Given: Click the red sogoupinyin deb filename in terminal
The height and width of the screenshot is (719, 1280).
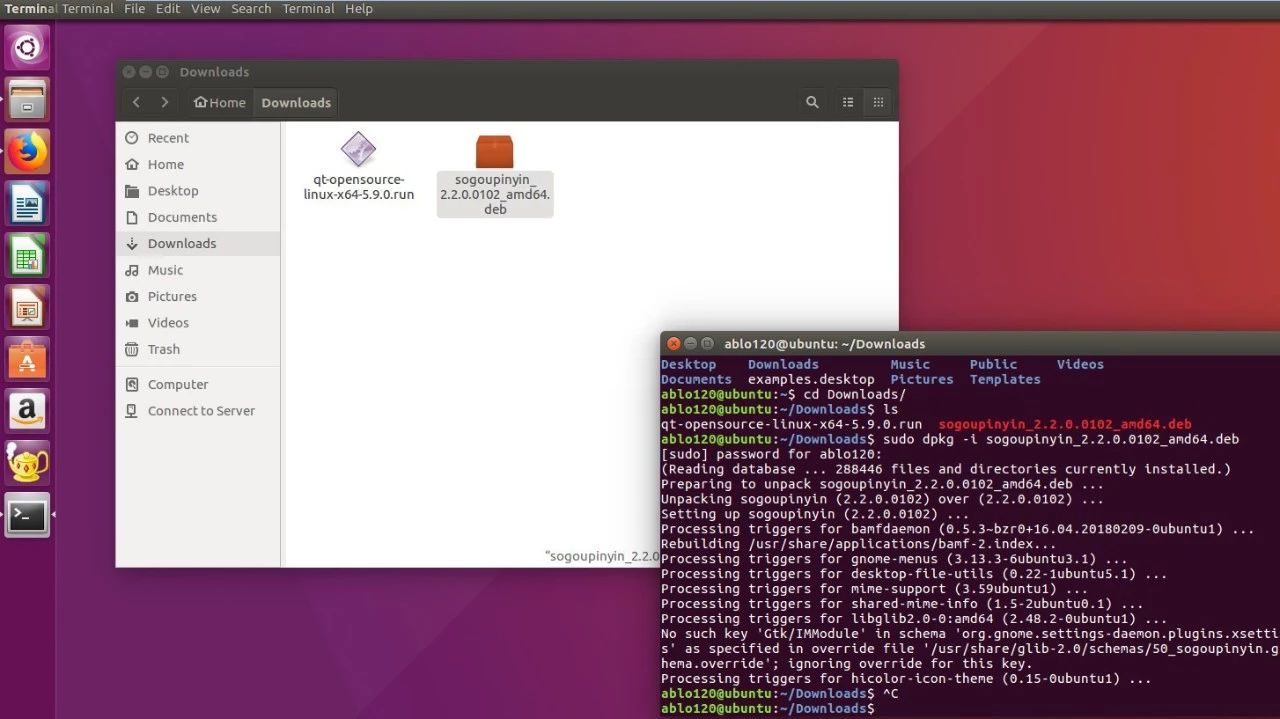Looking at the screenshot, I should tap(1065, 424).
